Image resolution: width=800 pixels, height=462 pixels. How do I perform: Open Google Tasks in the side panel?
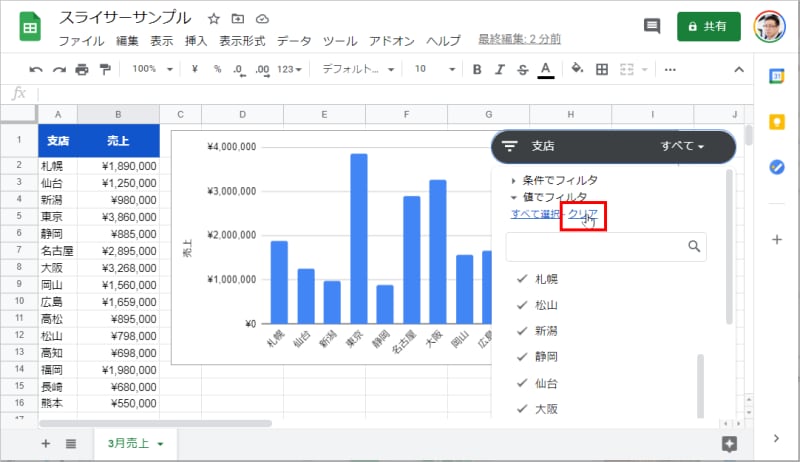click(777, 167)
